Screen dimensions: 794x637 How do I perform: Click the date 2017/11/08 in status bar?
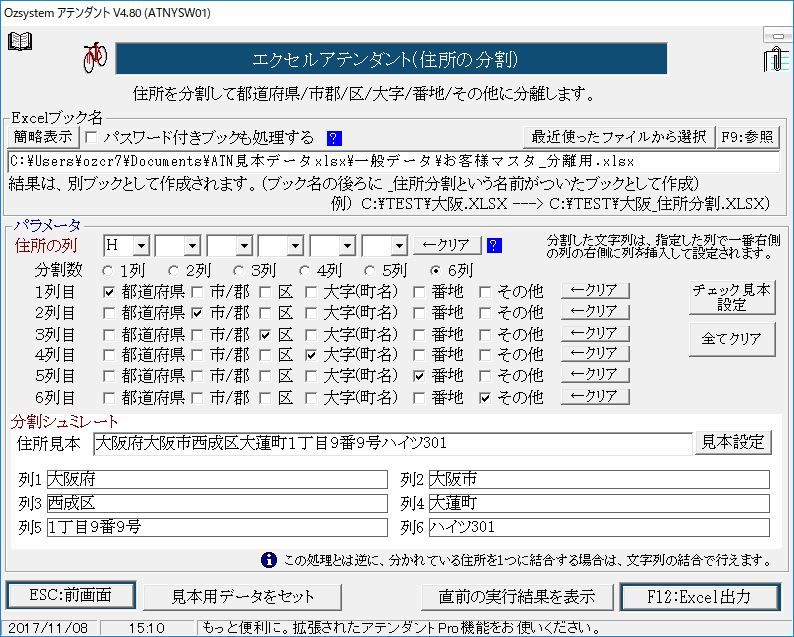49,628
